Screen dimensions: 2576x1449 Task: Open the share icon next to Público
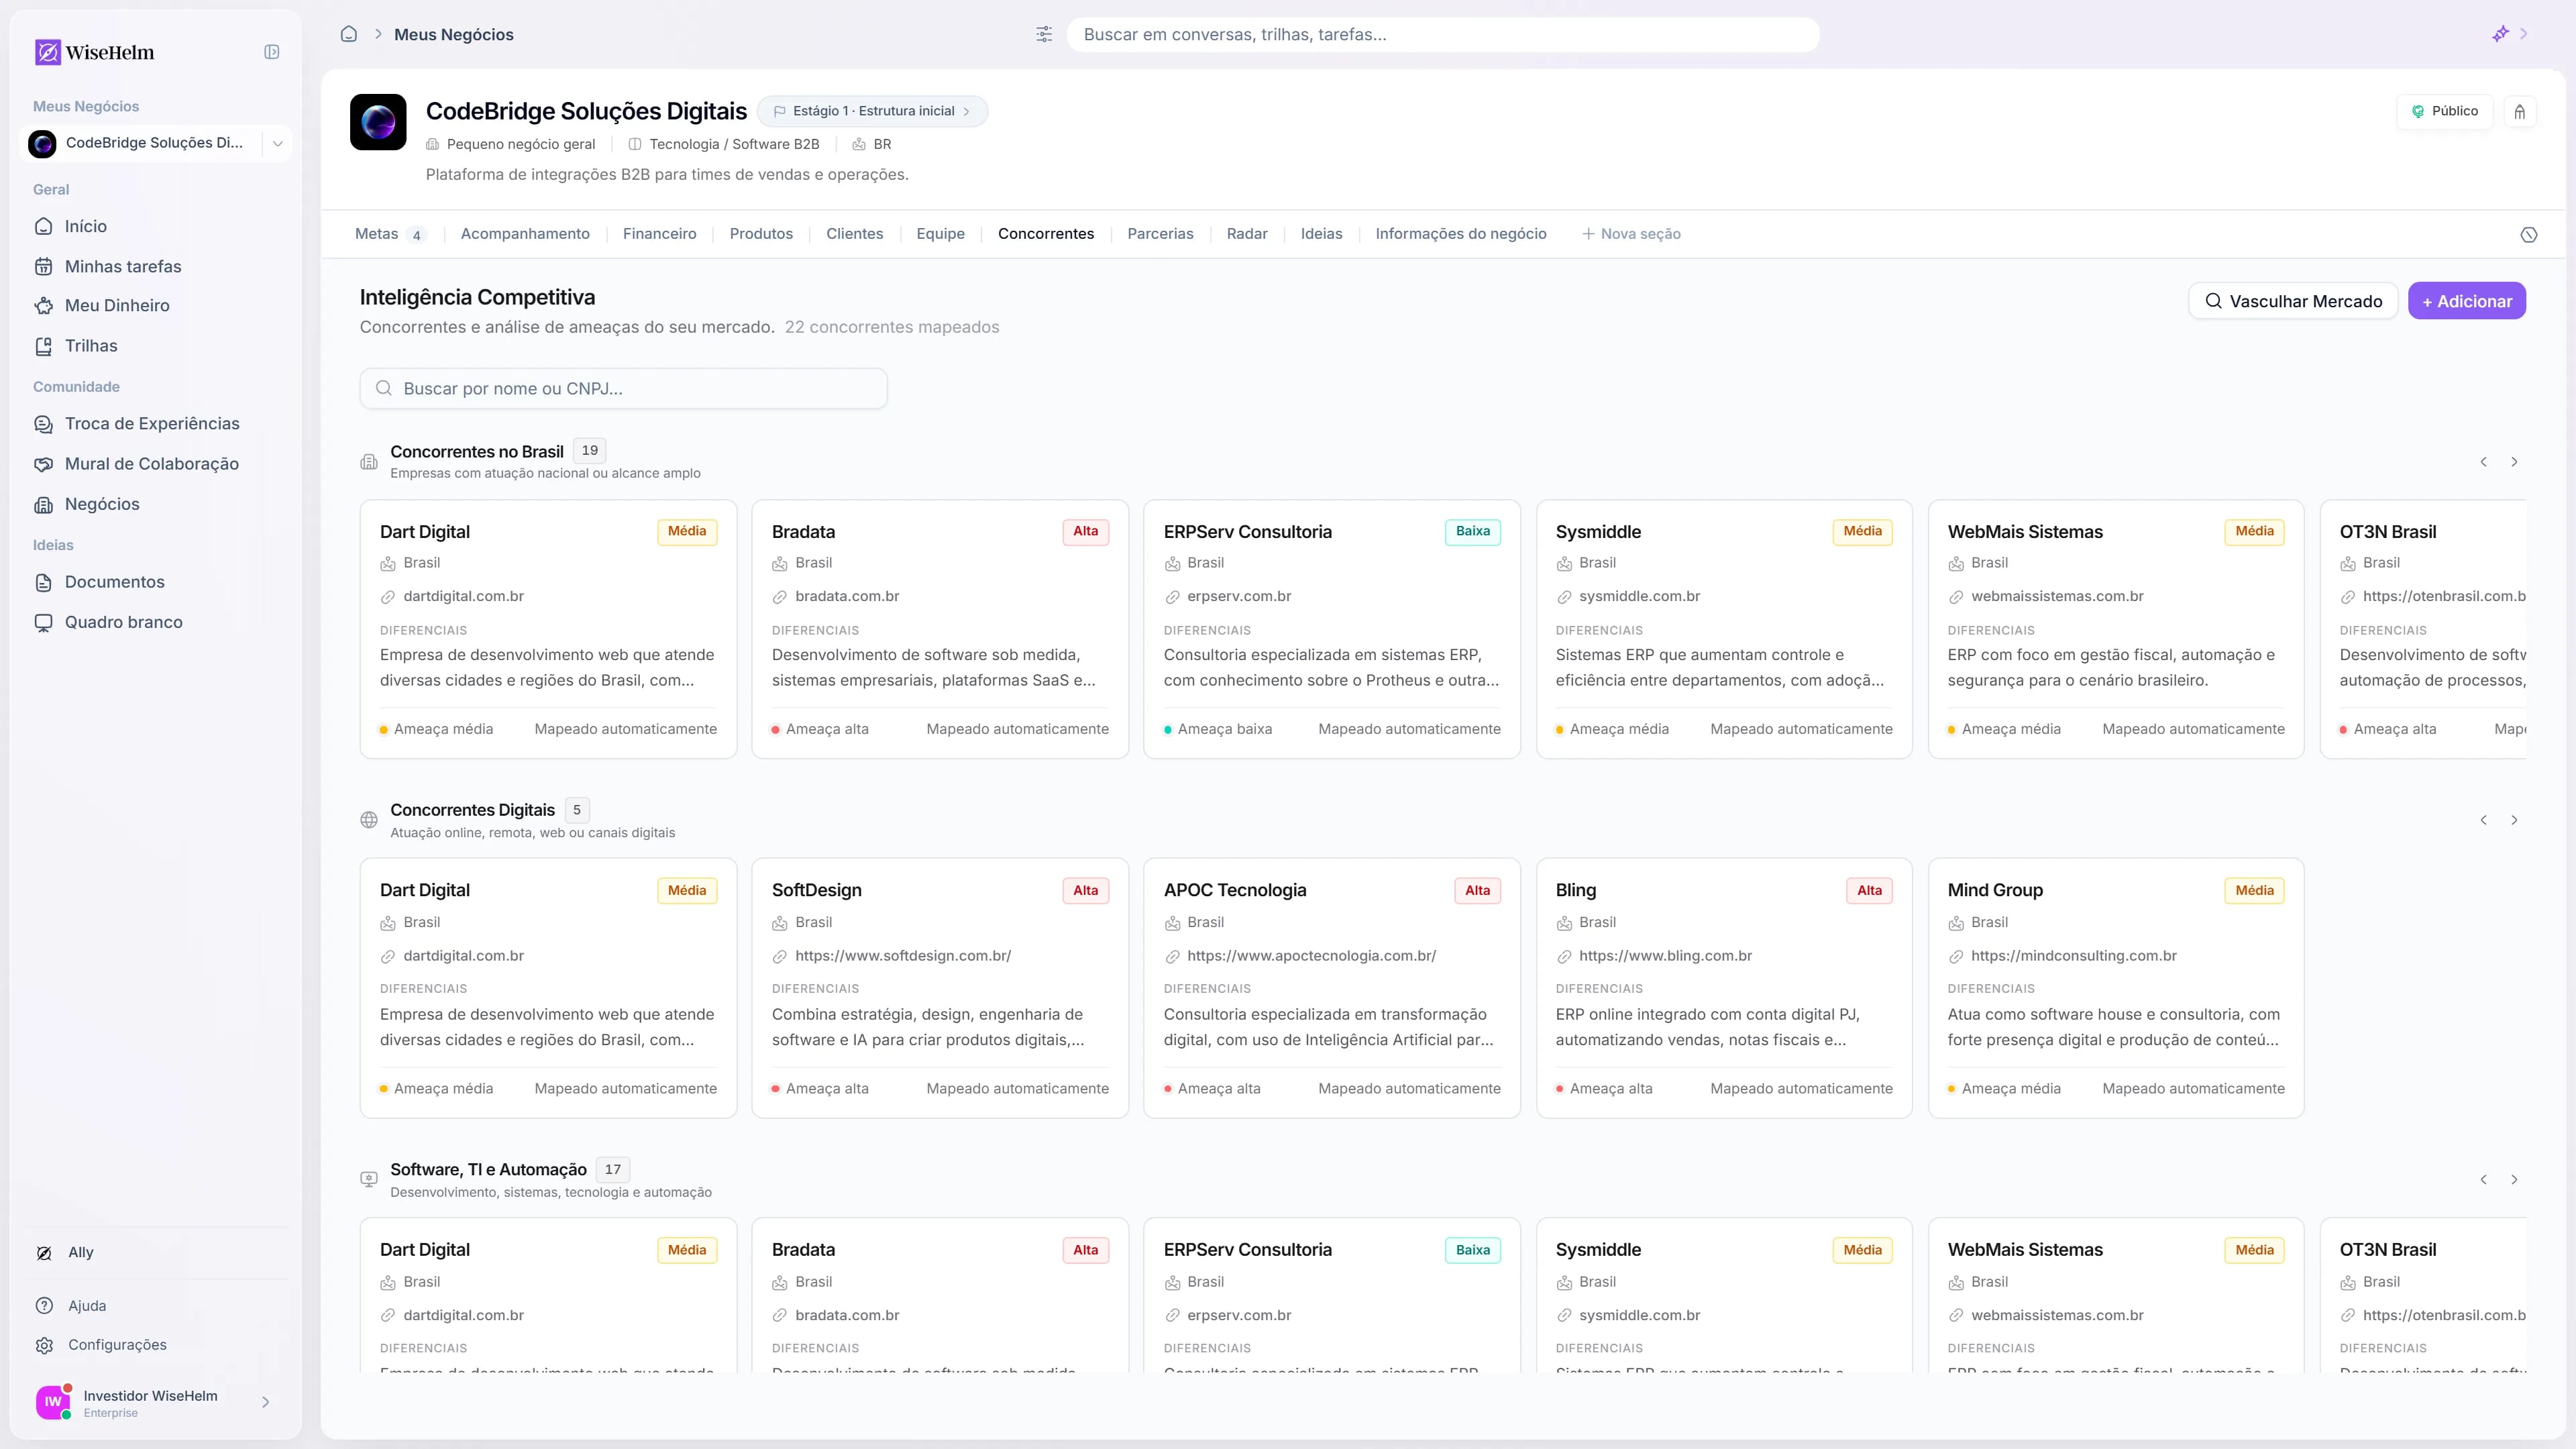point(2520,112)
